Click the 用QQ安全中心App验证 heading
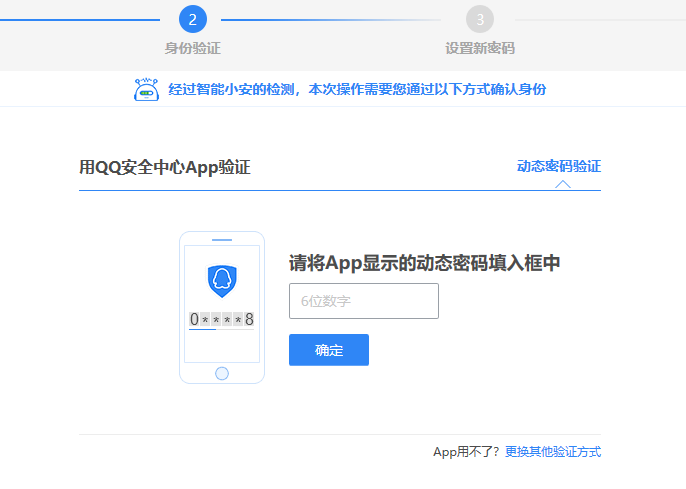This screenshot has height=489, width=686. [164, 167]
